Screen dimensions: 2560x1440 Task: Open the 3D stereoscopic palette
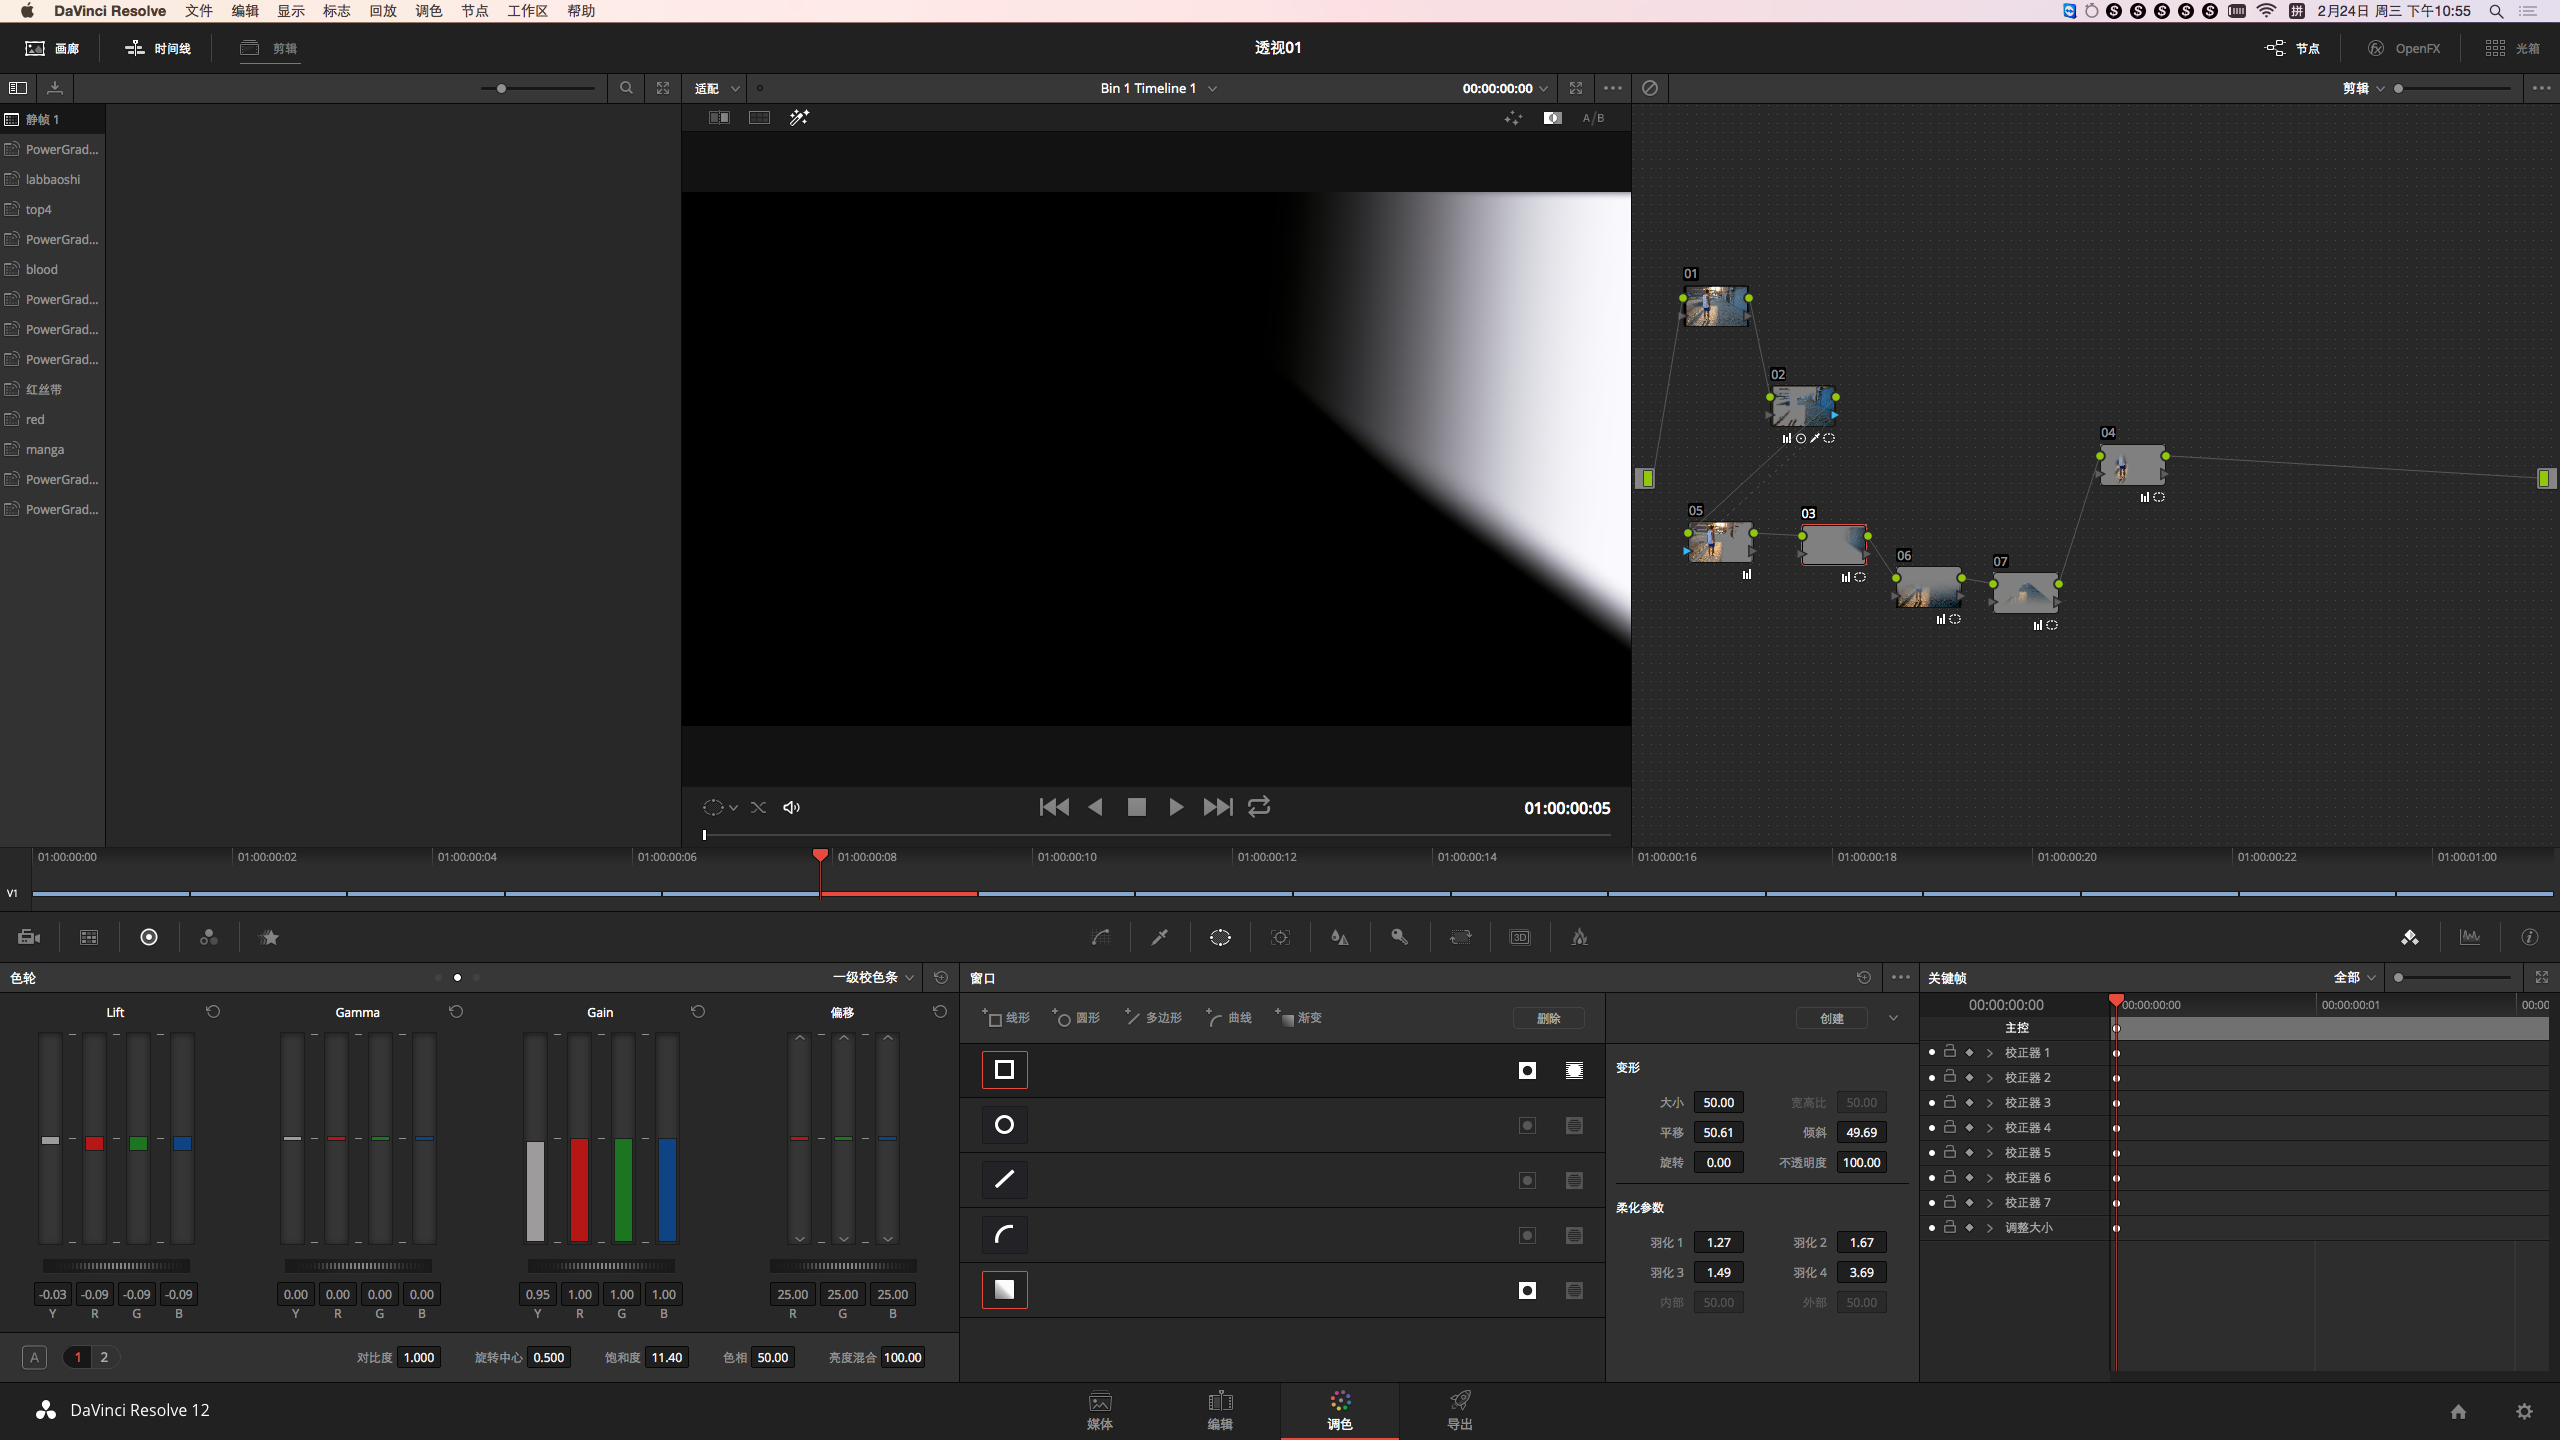(x=1520, y=937)
